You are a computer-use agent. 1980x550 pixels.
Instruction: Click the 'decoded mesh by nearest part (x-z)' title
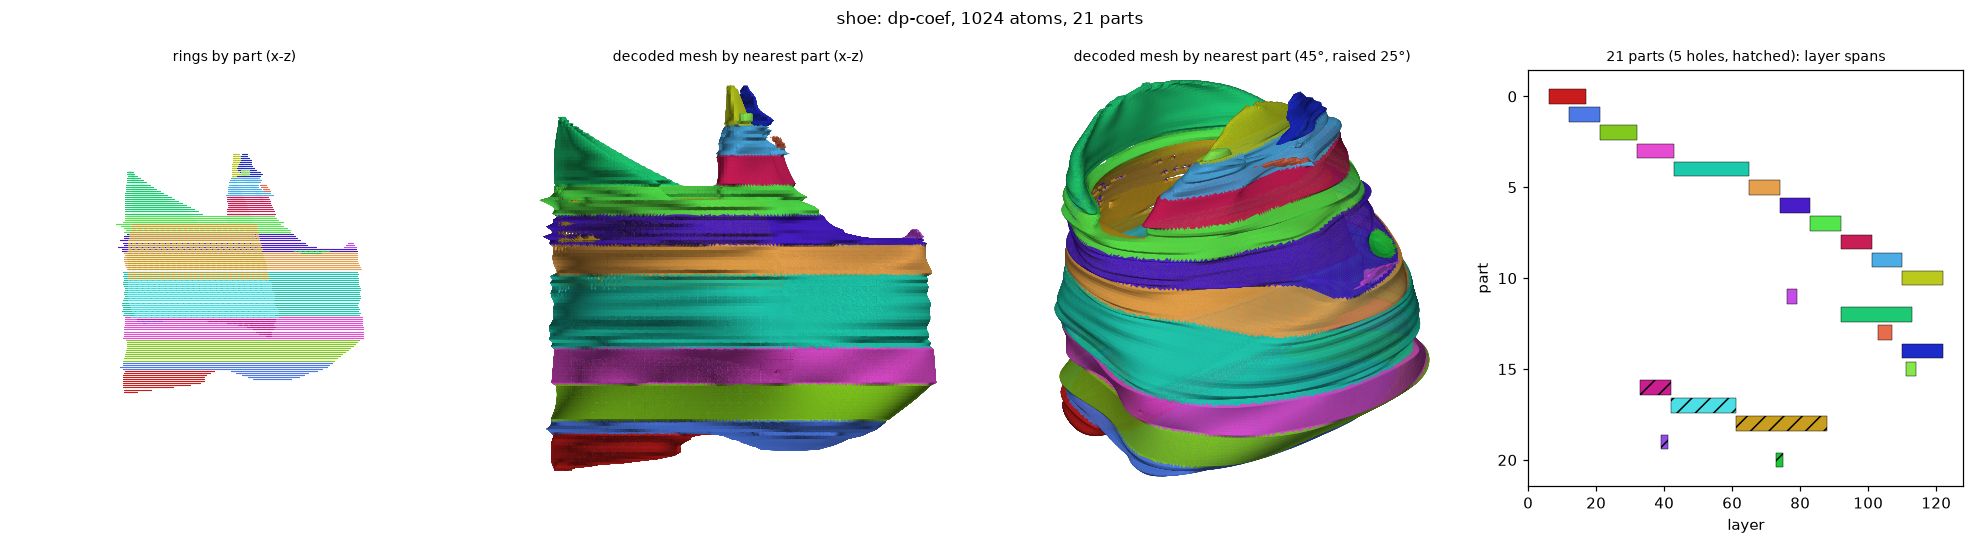pyautogui.click(x=738, y=57)
